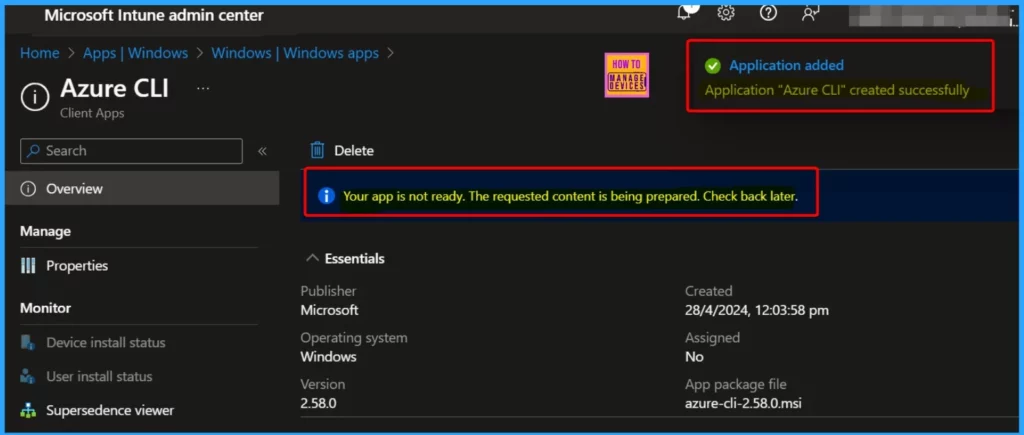This screenshot has width=1024, height=435.
Task: Click the blue info icon in banner
Action: [x=326, y=195]
